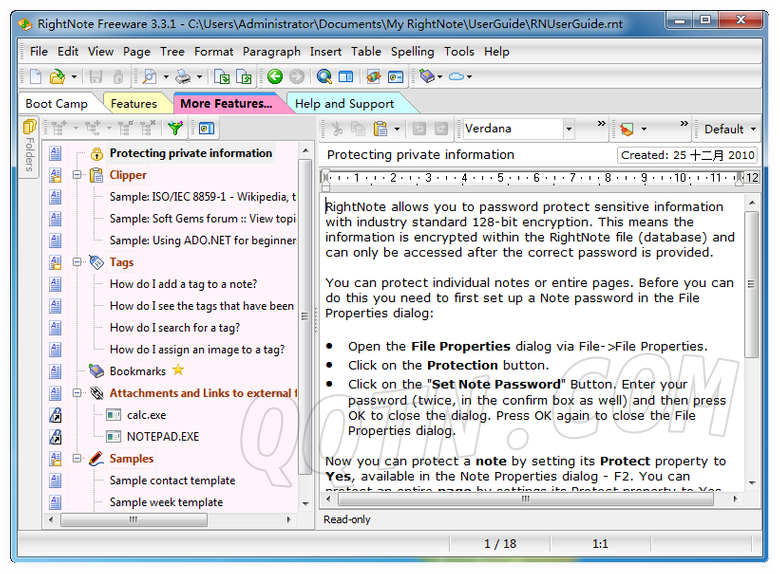This screenshot has width=780, height=574.
Task: Open the Spelling menu
Action: point(412,51)
